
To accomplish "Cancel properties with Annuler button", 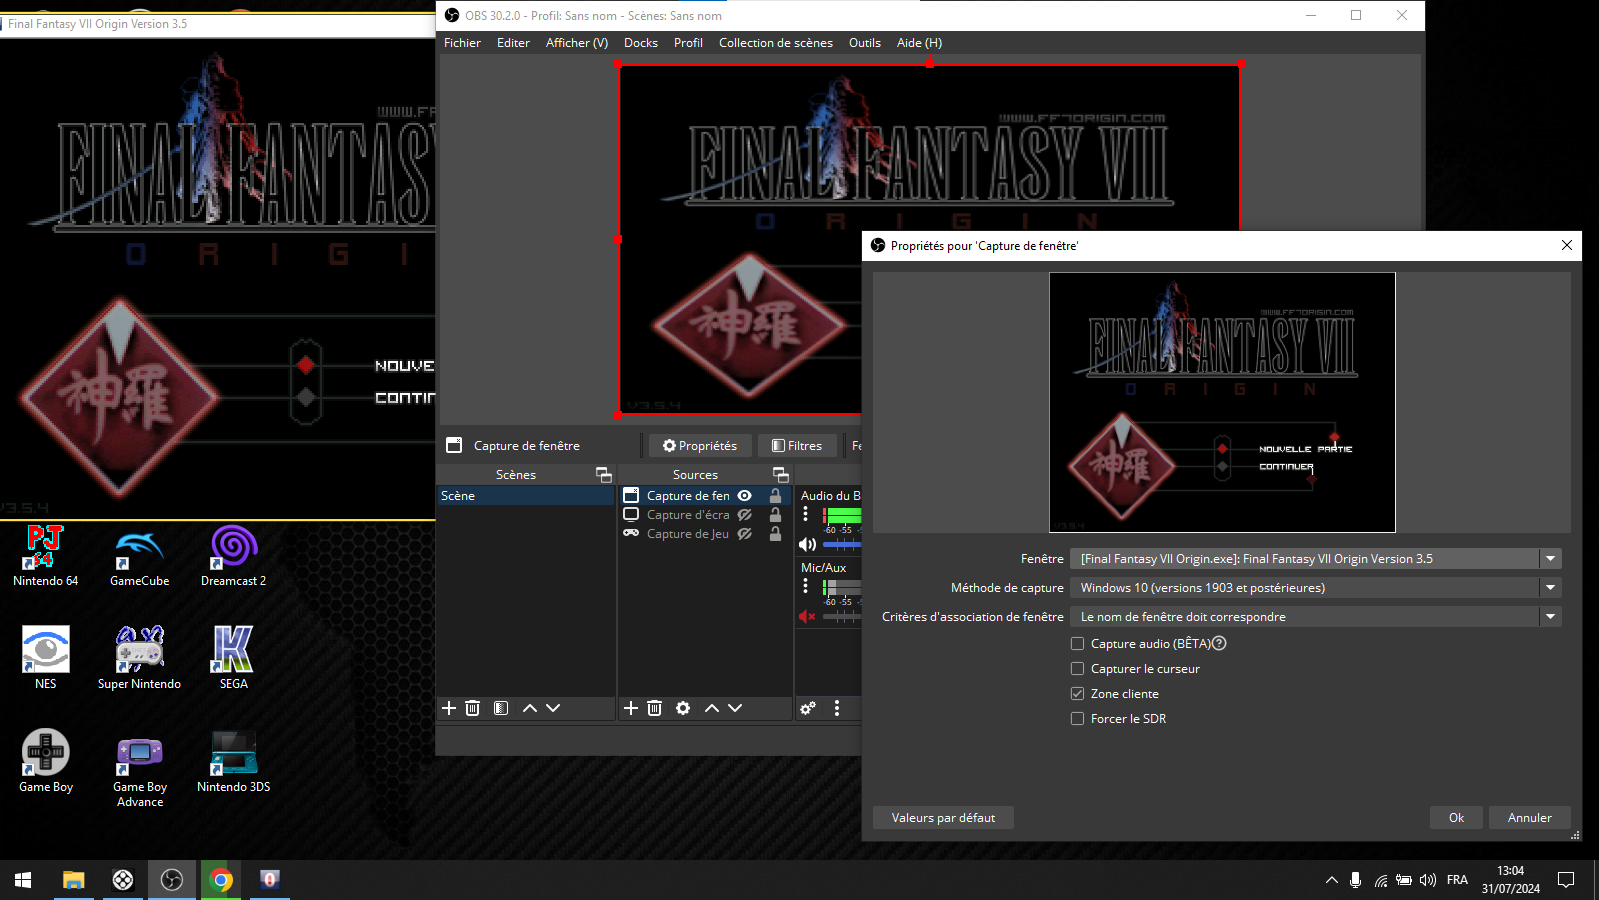I will (1529, 817).
